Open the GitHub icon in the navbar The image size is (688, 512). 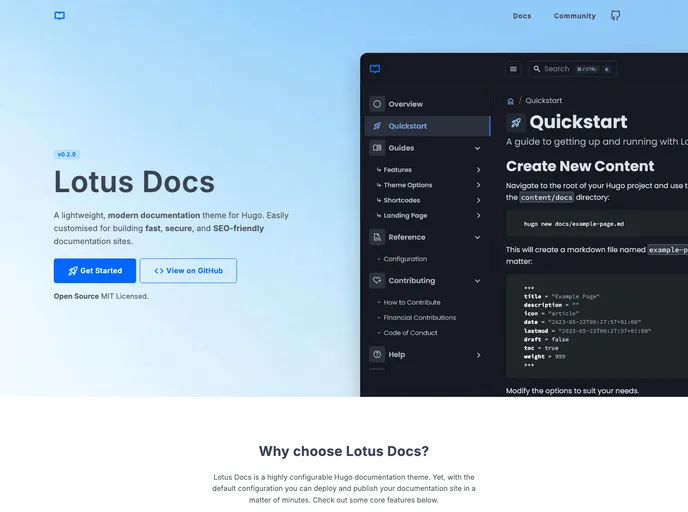[615, 16]
